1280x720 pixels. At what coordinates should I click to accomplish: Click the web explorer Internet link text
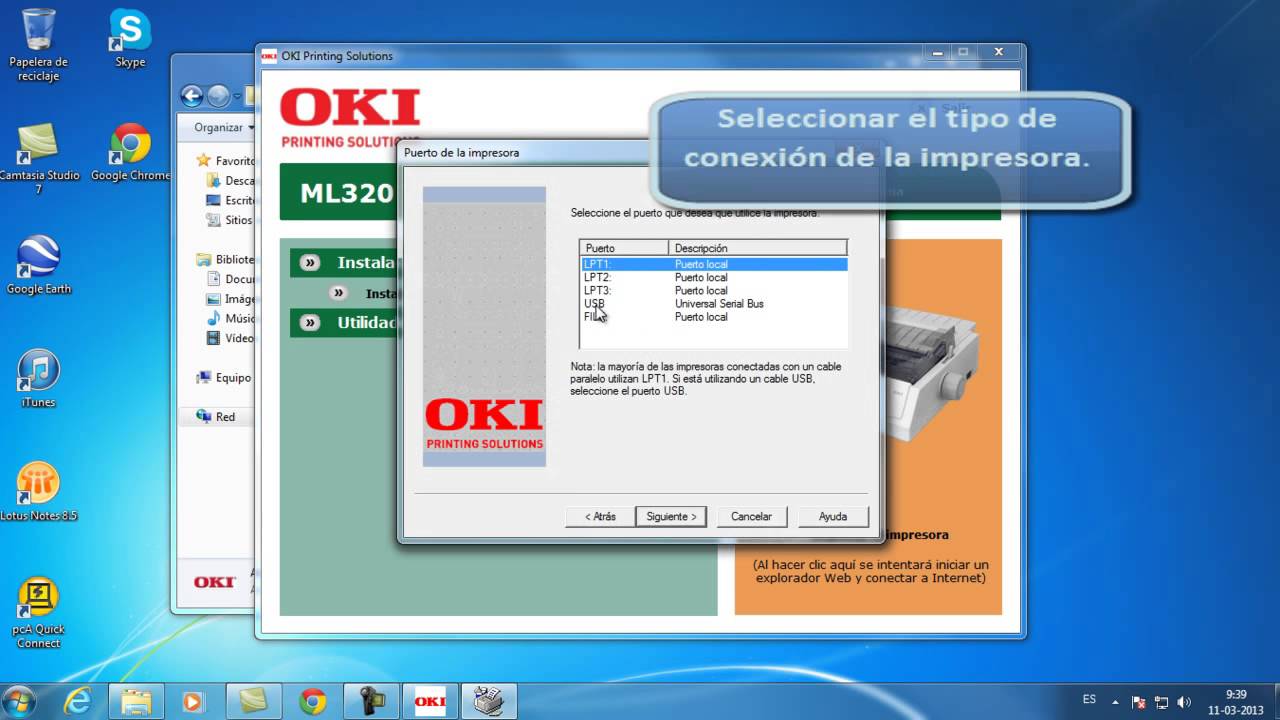[x=870, y=571]
